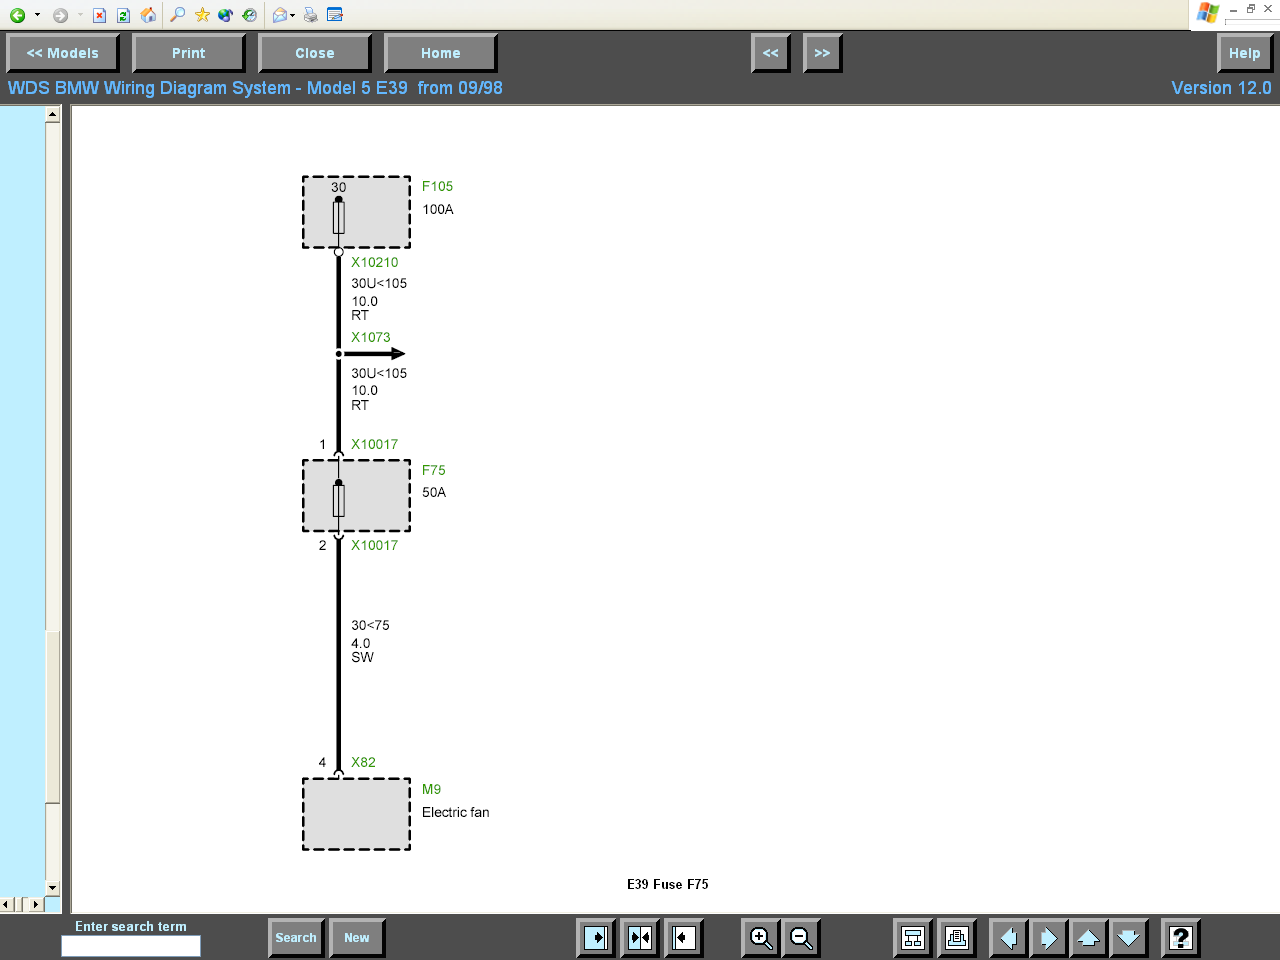Click the Windows flag logo
The height and width of the screenshot is (960, 1280).
[x=1207, y=13]
